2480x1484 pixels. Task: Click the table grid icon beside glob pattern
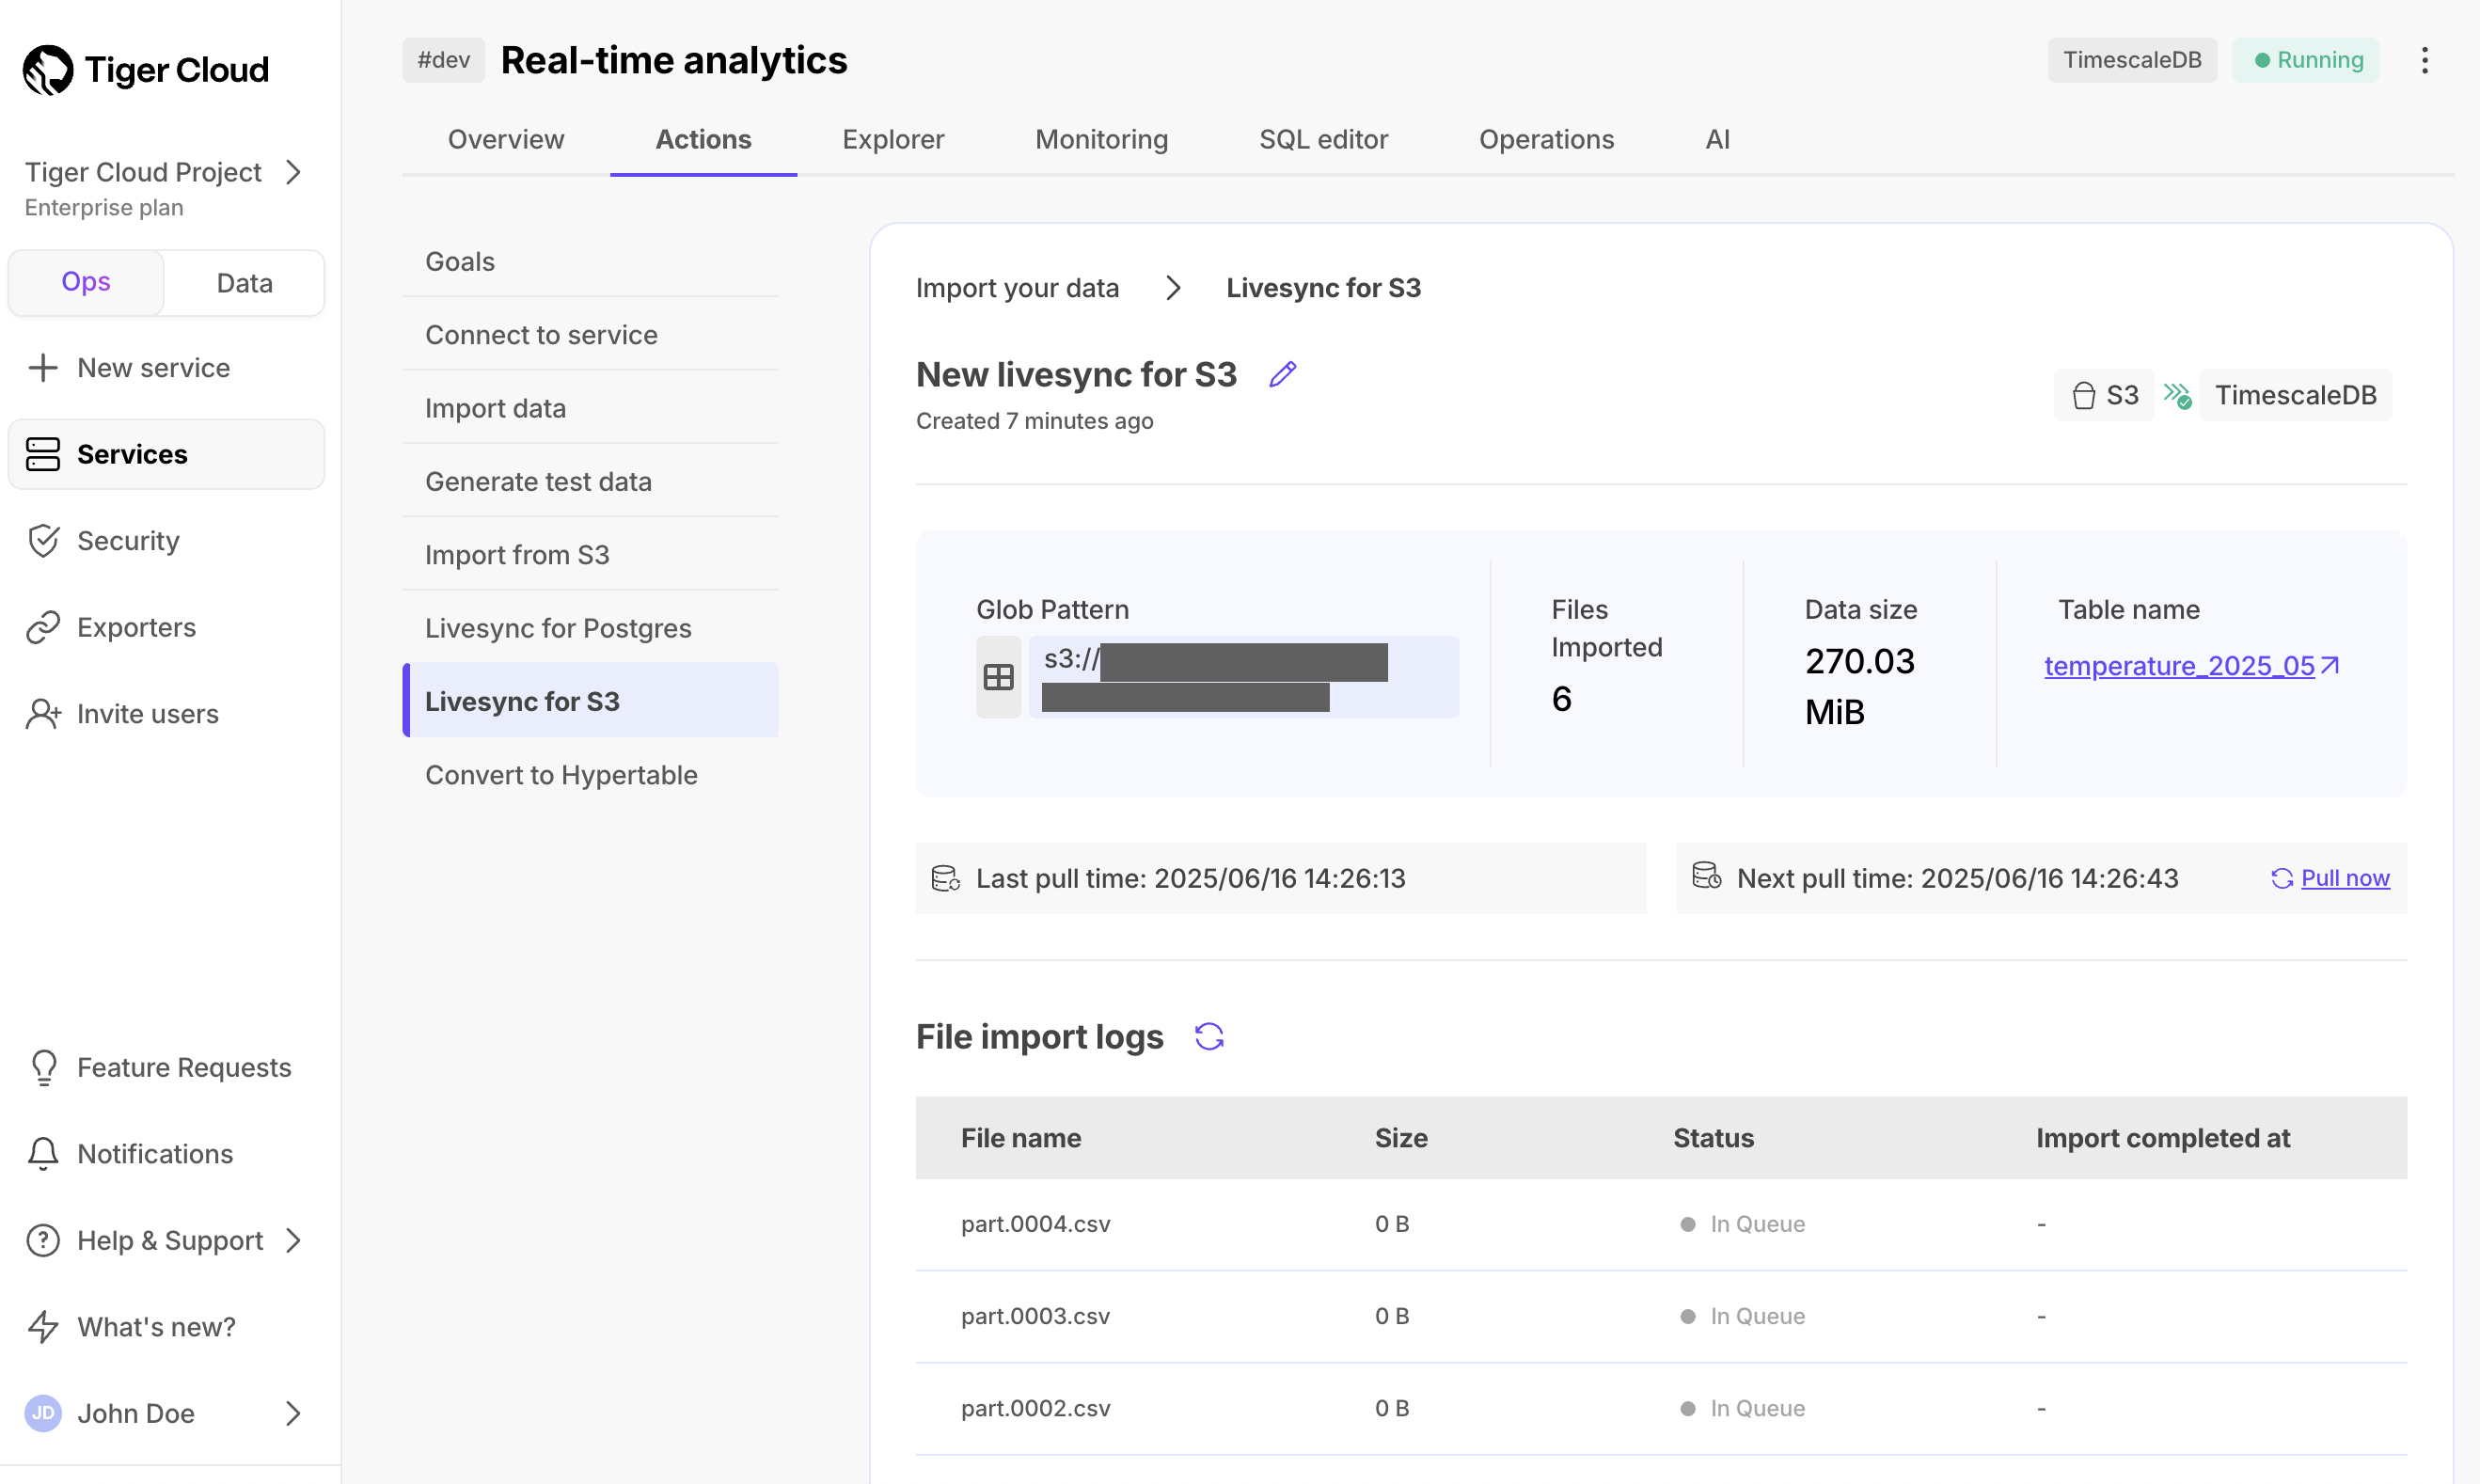click(998, 677)
